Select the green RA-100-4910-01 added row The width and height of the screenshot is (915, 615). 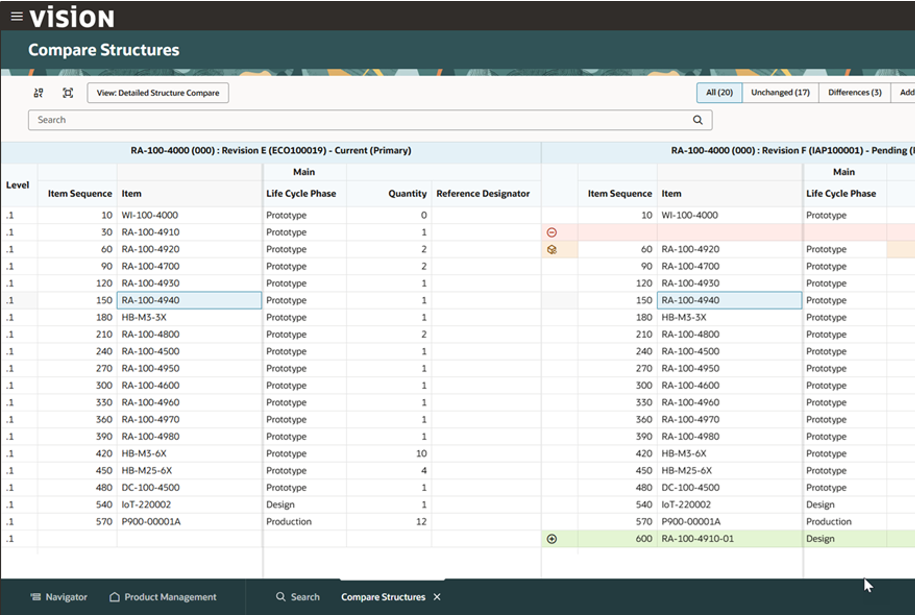[x=697, y=539]
